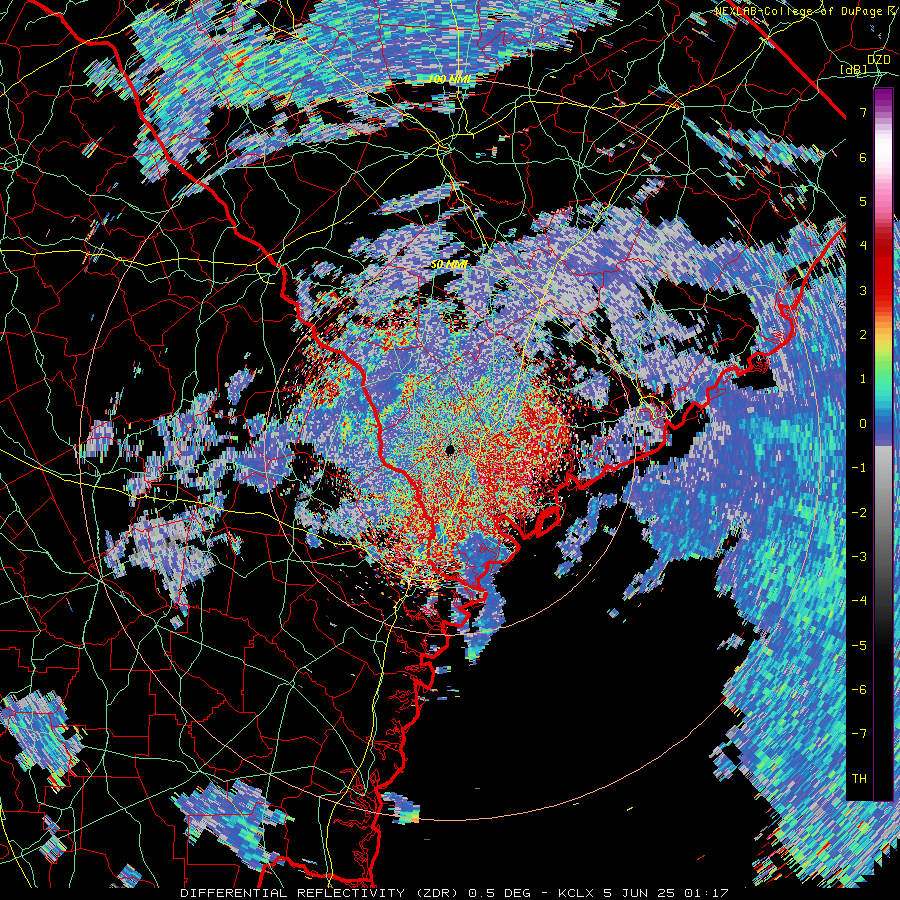The image size is (900, 900).
Task: Click the scale value "-1"
Action: point(859,468)
